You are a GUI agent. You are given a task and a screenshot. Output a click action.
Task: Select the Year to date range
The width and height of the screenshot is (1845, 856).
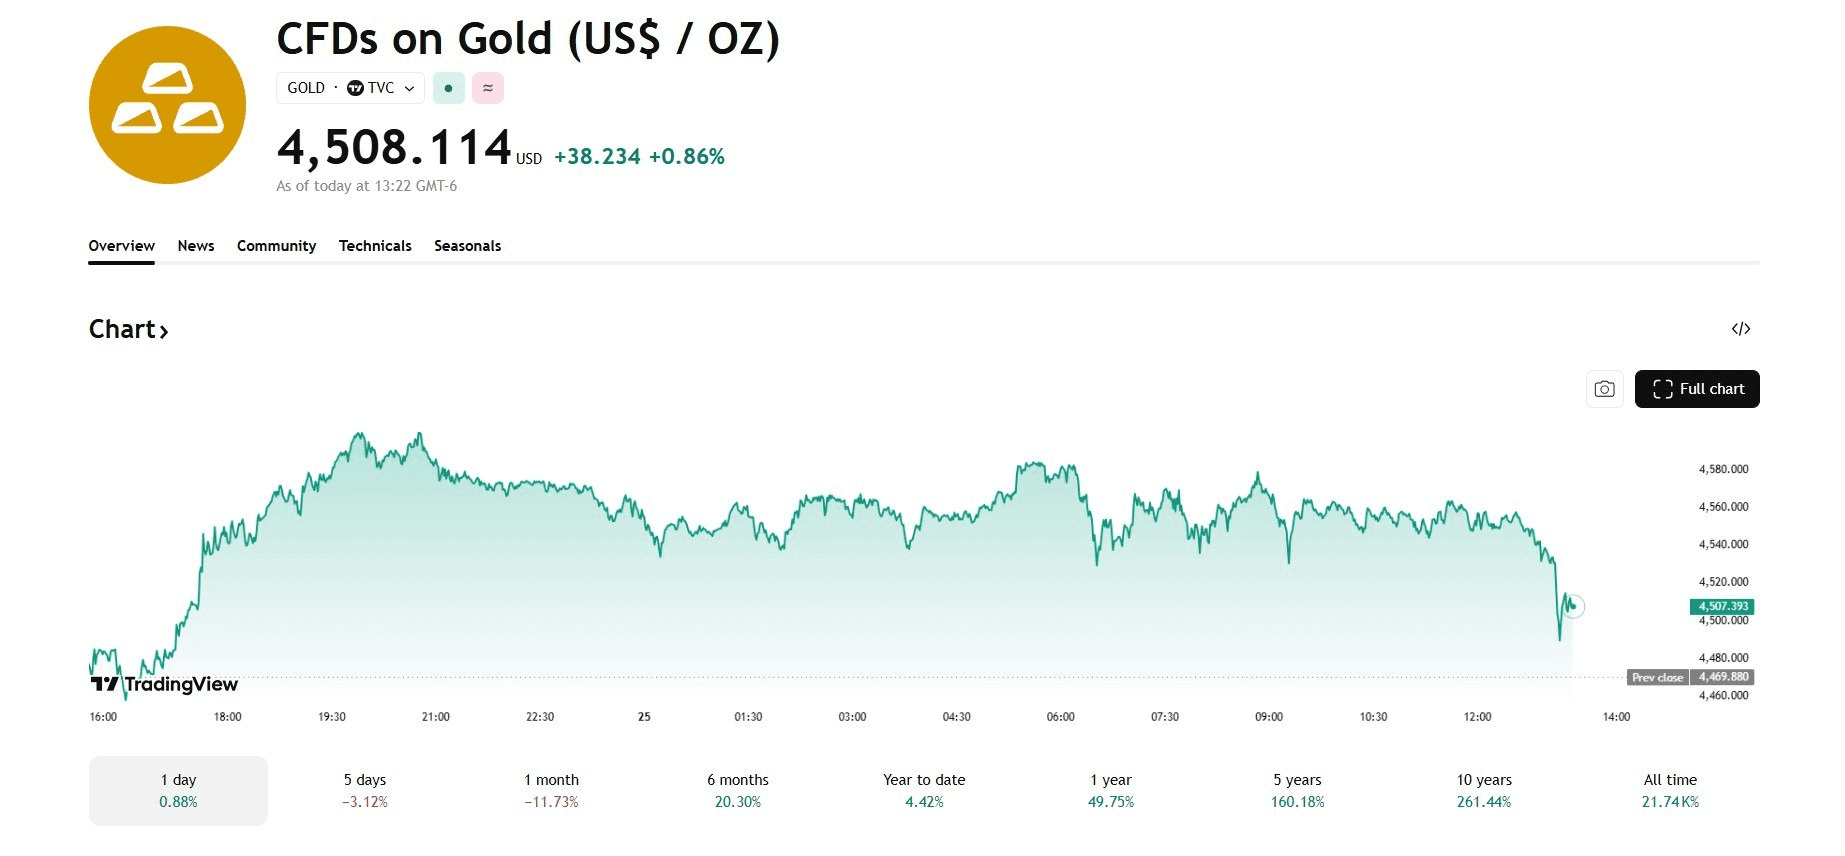pyautogui.click(x=924, y=790)
